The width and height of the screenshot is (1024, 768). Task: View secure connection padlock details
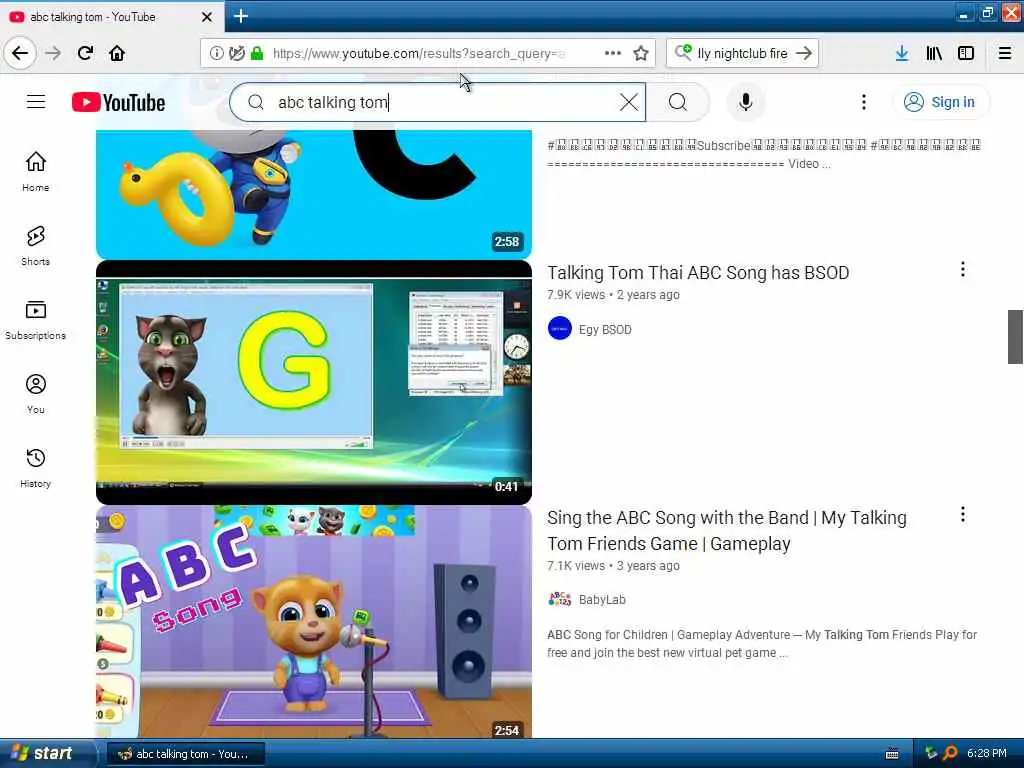[x=257, y=54]
